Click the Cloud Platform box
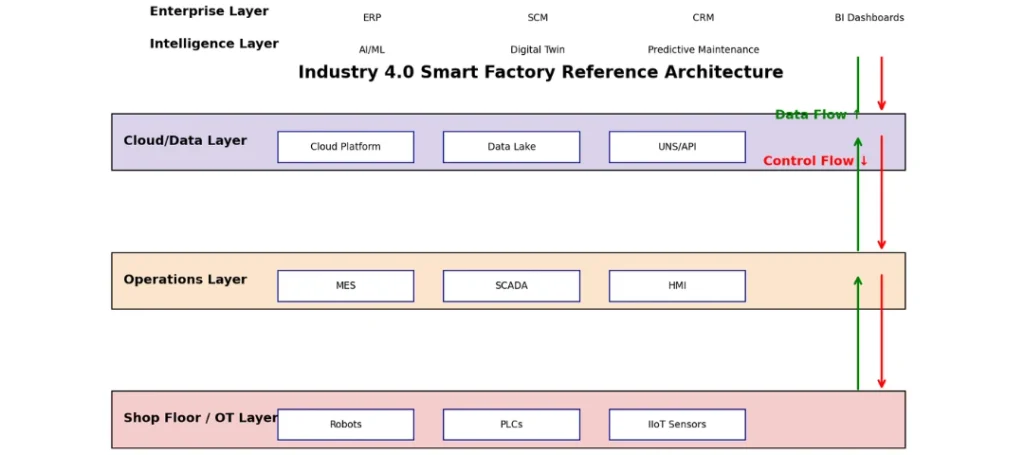Viewport: 1024px width, 455px height. 345,147
